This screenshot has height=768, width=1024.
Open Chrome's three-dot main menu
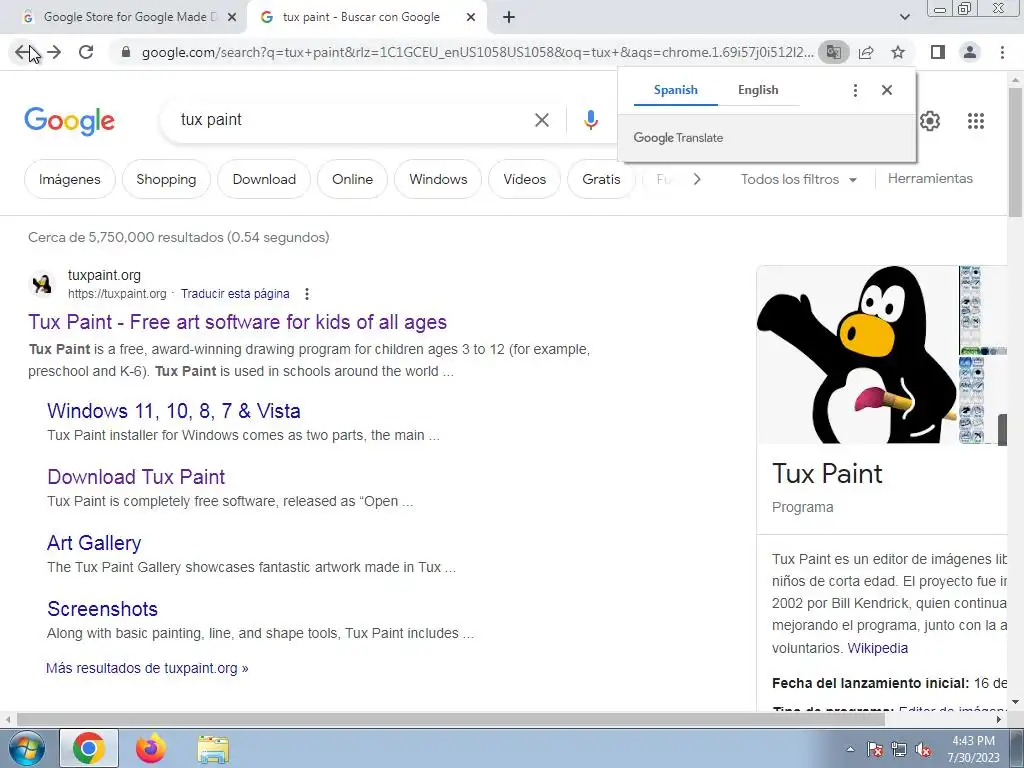click(1002, 52)
